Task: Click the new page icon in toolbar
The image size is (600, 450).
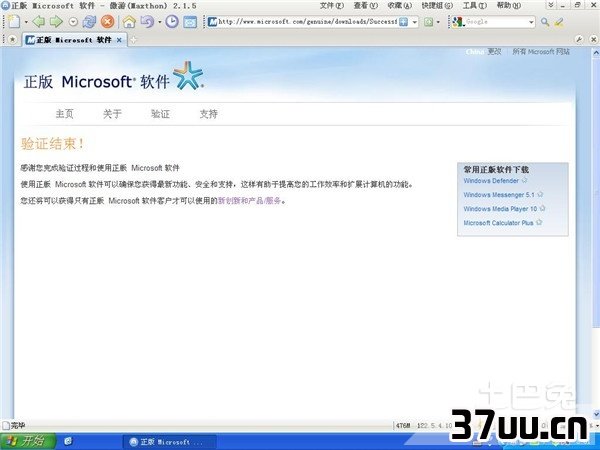Action: coord(14,21)
